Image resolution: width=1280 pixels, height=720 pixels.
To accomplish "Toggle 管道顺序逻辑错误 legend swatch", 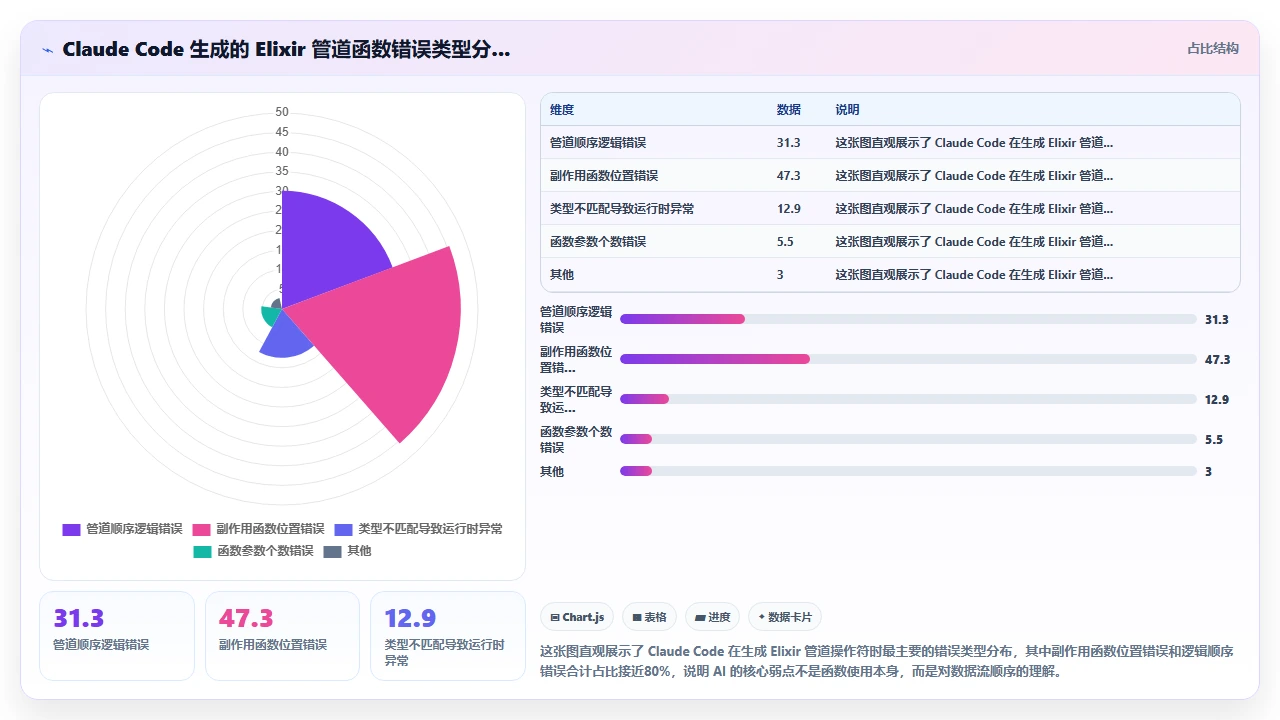I will coord(71,529).
